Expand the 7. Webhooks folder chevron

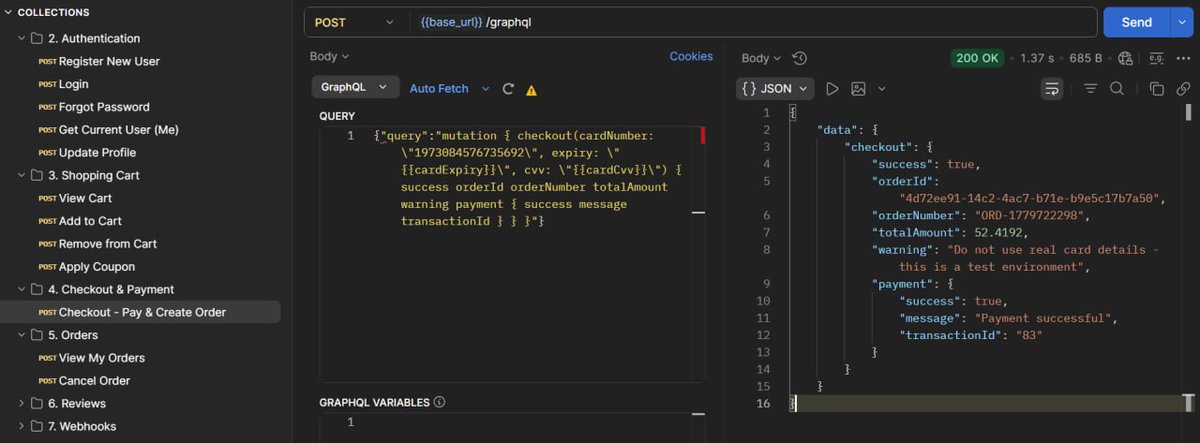21,426
